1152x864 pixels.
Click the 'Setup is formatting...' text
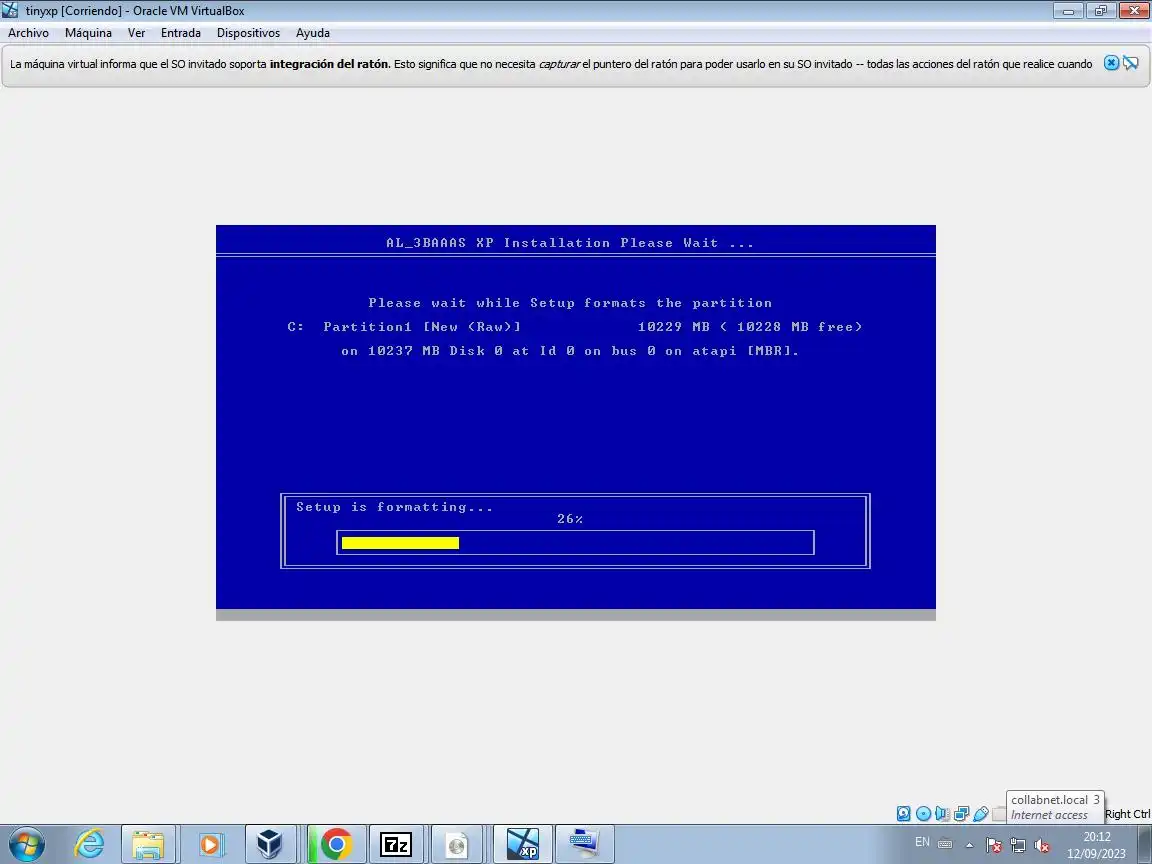[x=395, y=507]
